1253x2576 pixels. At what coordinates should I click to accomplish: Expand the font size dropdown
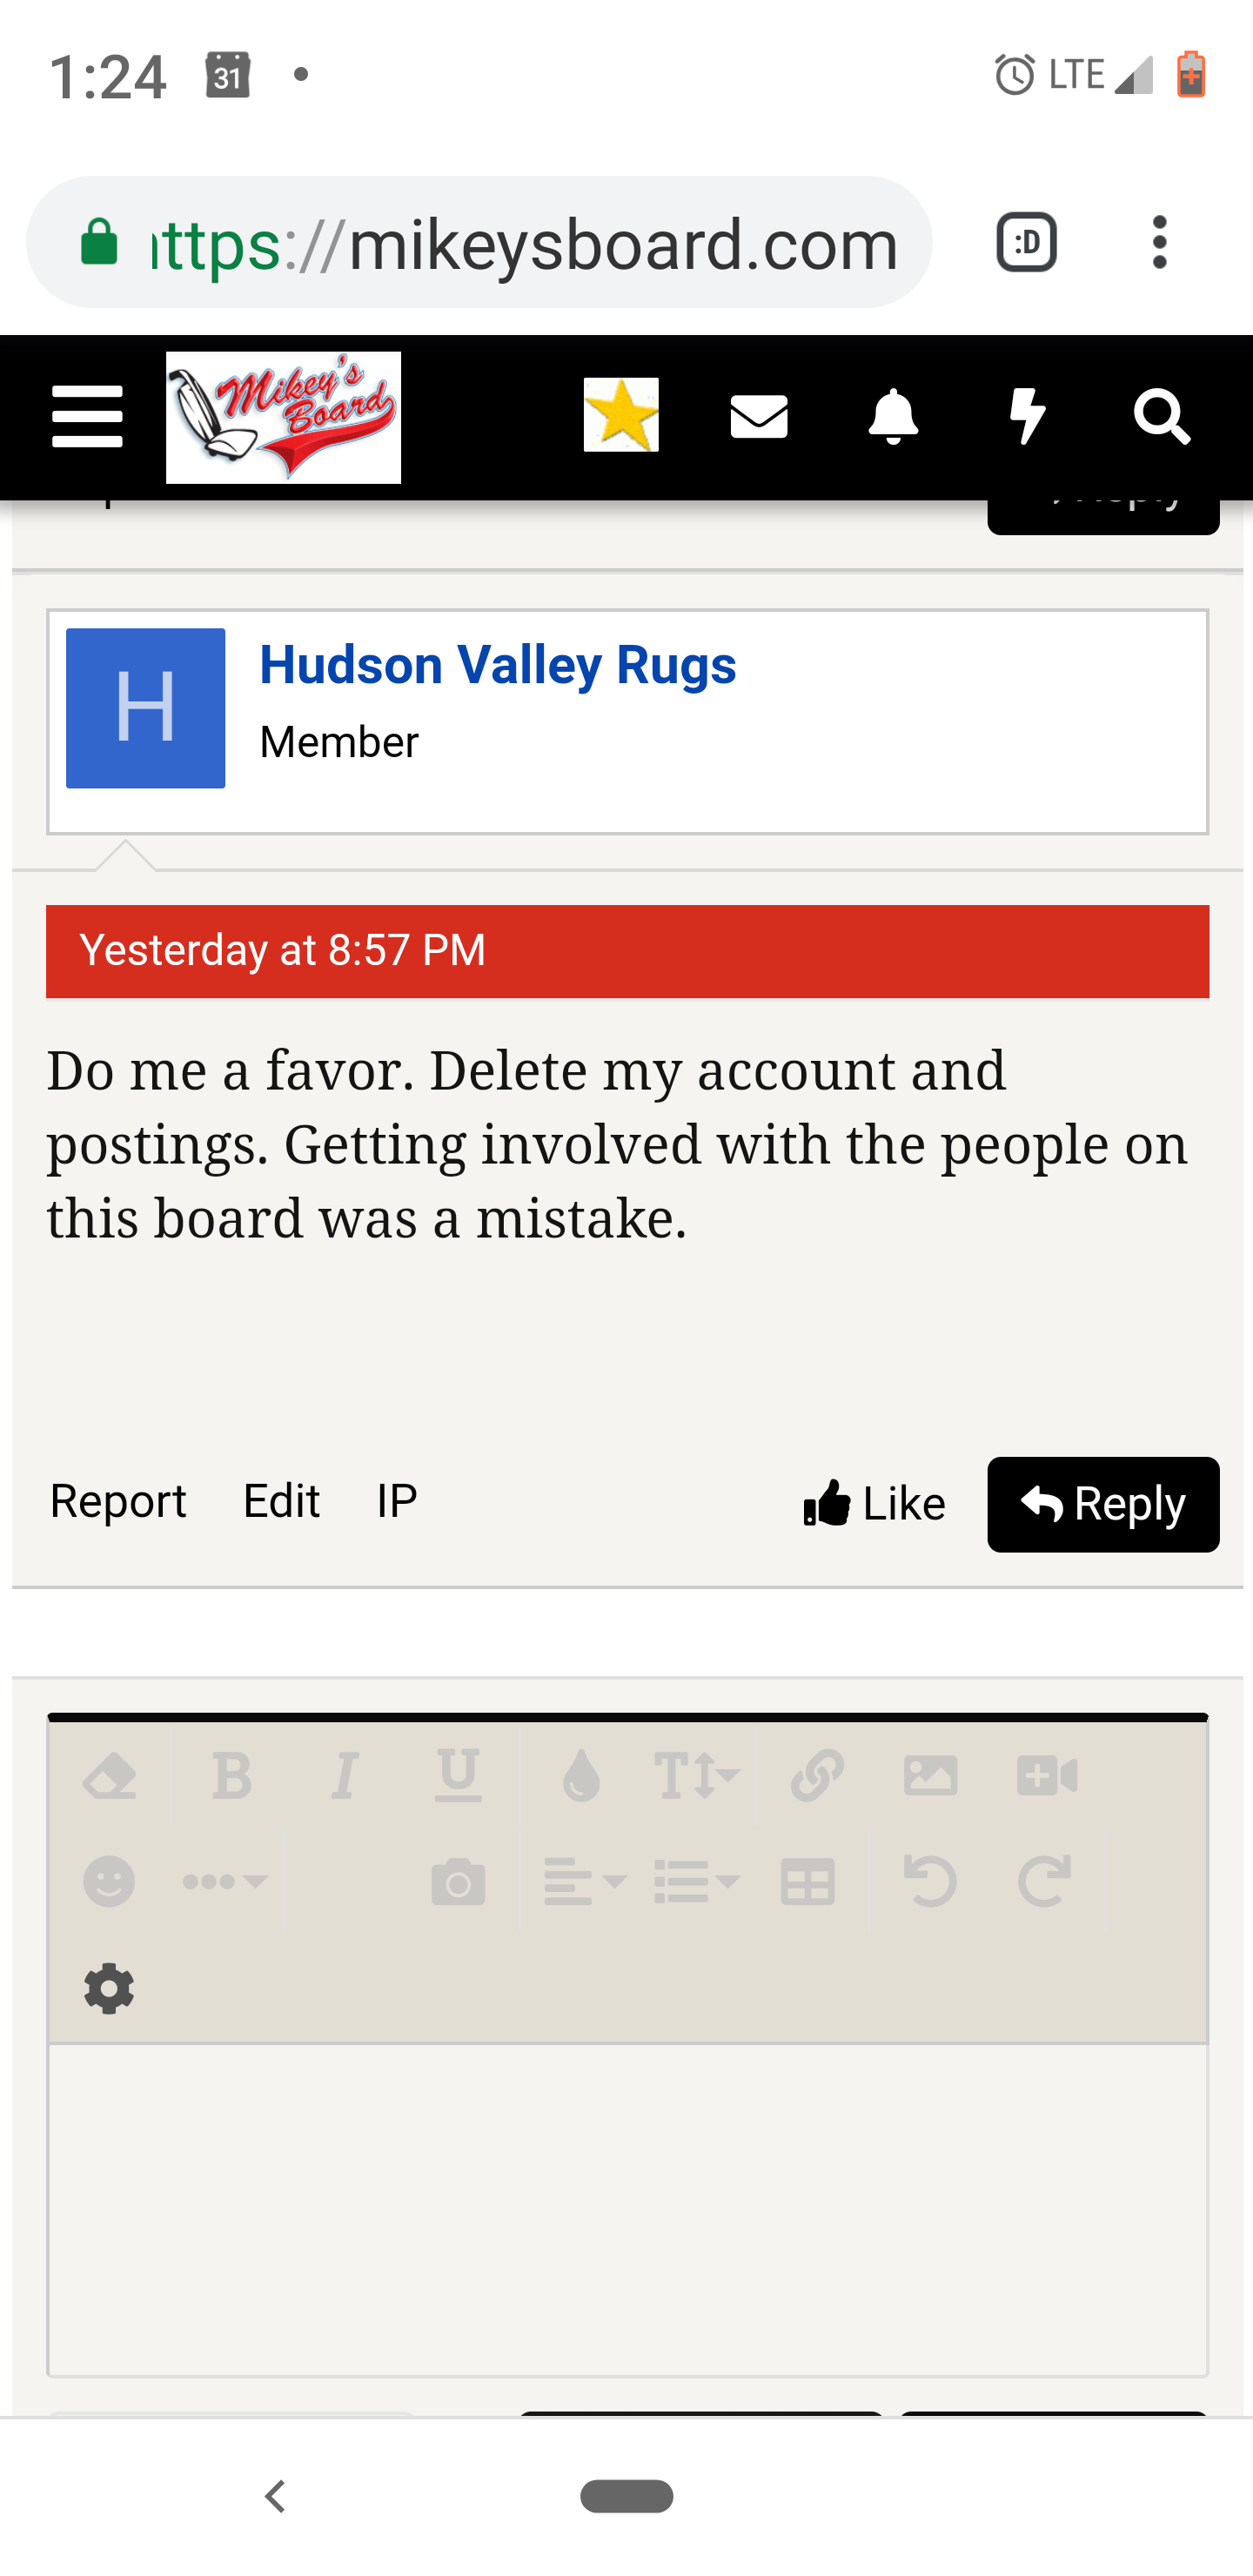[x=695, y=1777]
